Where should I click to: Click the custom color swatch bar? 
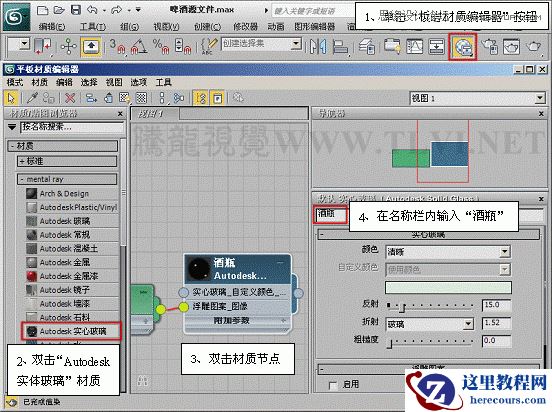[448, 287]
